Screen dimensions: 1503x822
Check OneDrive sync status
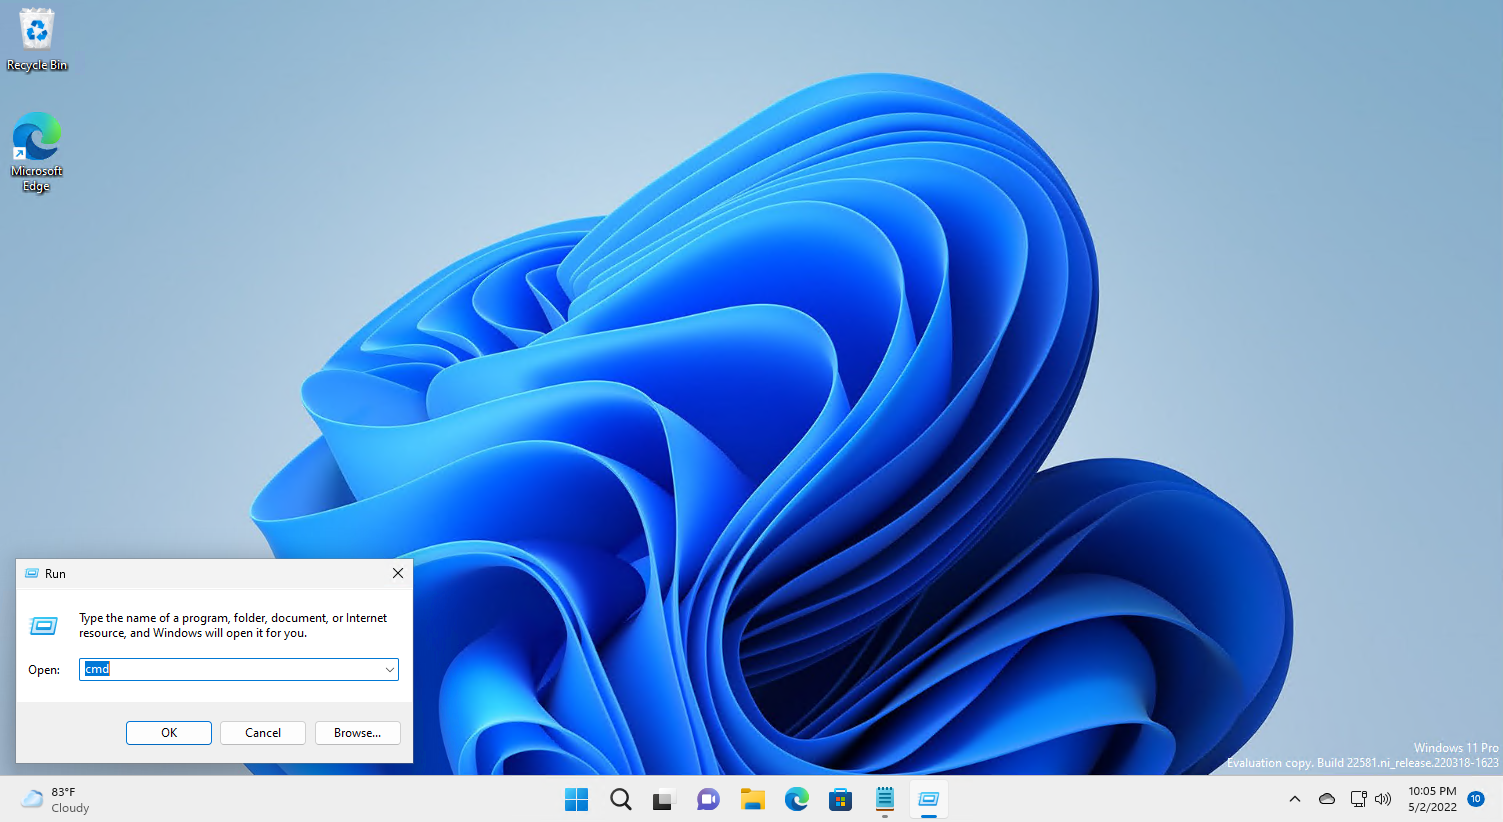coord(1326,799)
